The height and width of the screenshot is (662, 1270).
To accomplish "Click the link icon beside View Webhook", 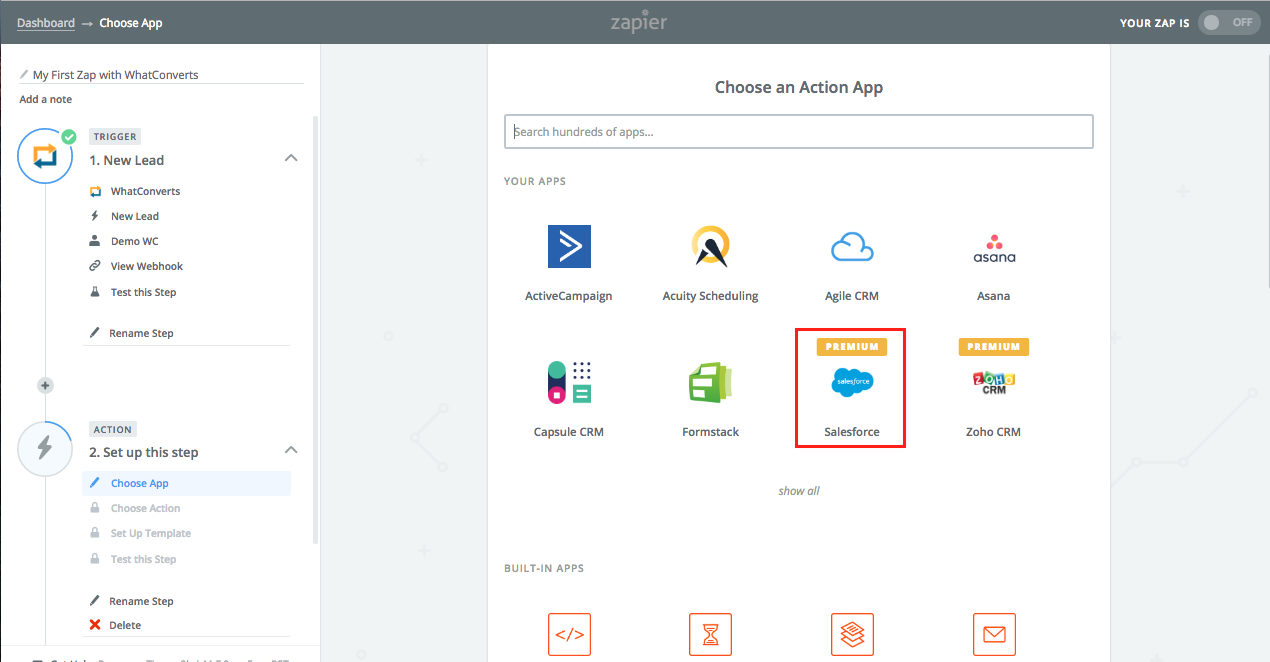I will pyautogui.click(x=95, y=266).
